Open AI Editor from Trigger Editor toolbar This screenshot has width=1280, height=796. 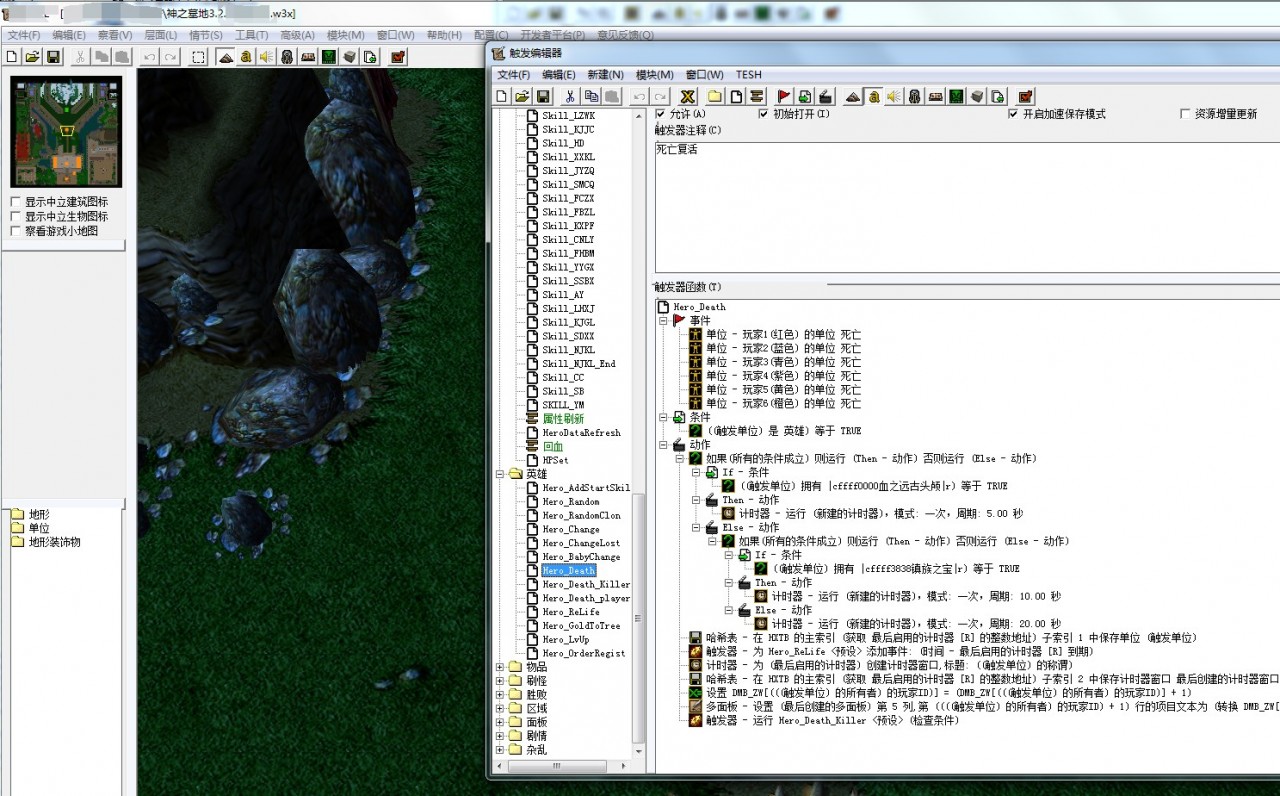(957, 96)
